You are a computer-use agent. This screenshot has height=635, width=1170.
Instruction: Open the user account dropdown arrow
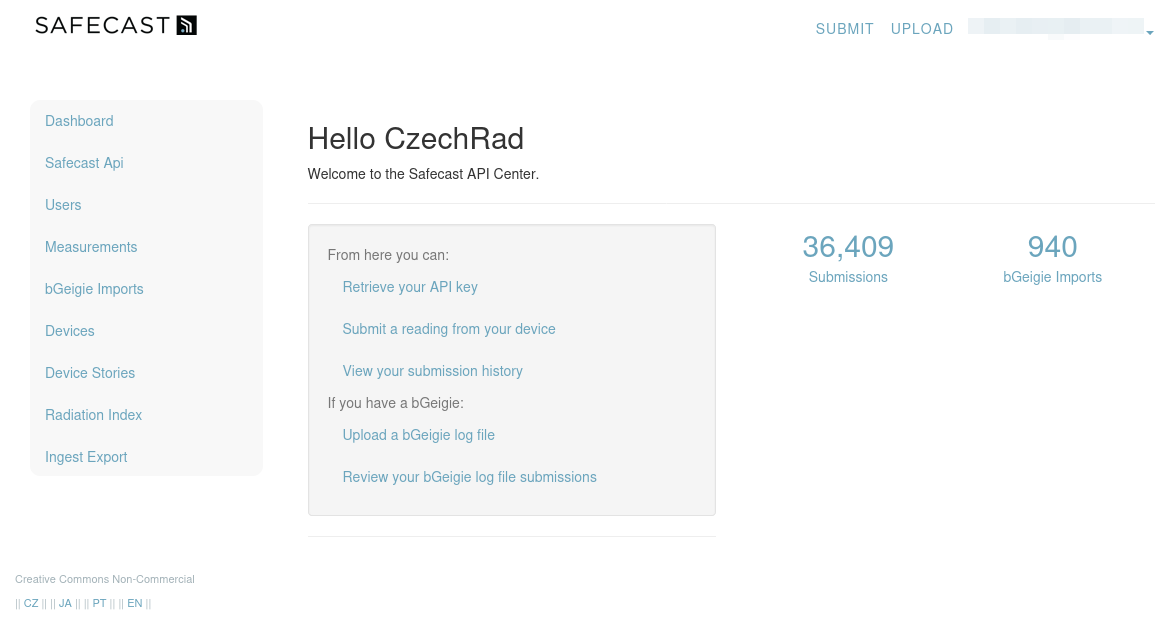point(1150,33)
